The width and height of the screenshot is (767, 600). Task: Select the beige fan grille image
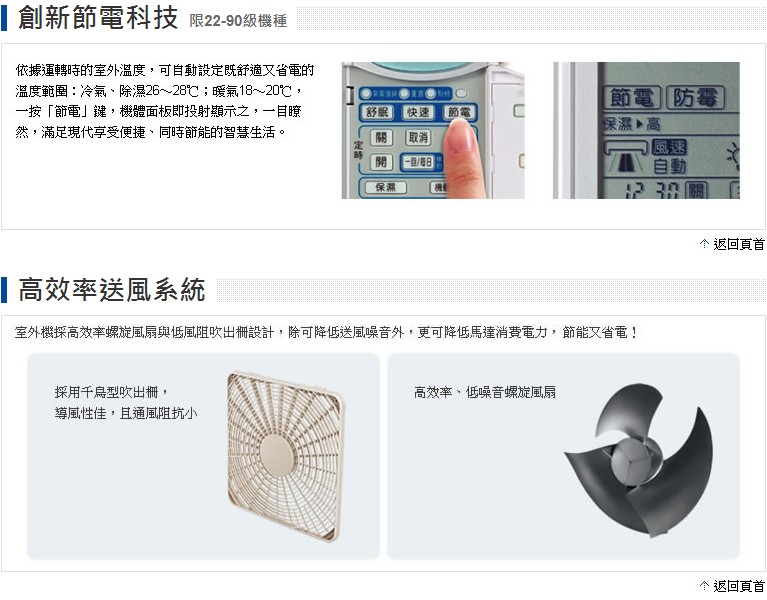(x=286, y=457)
